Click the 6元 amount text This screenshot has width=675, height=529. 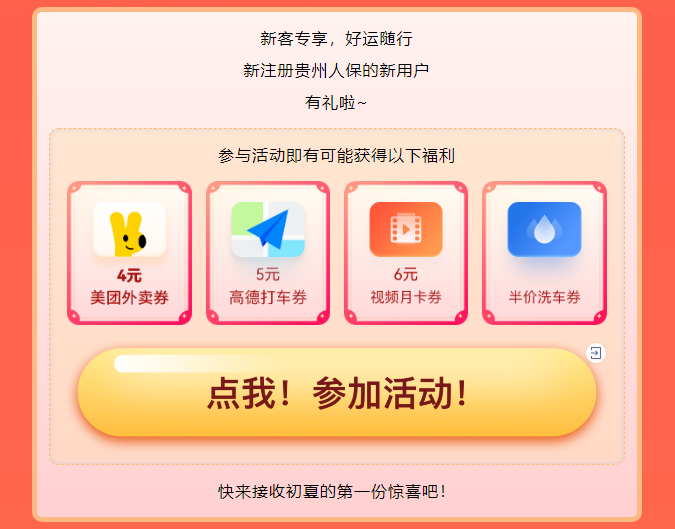coord(406,274)
